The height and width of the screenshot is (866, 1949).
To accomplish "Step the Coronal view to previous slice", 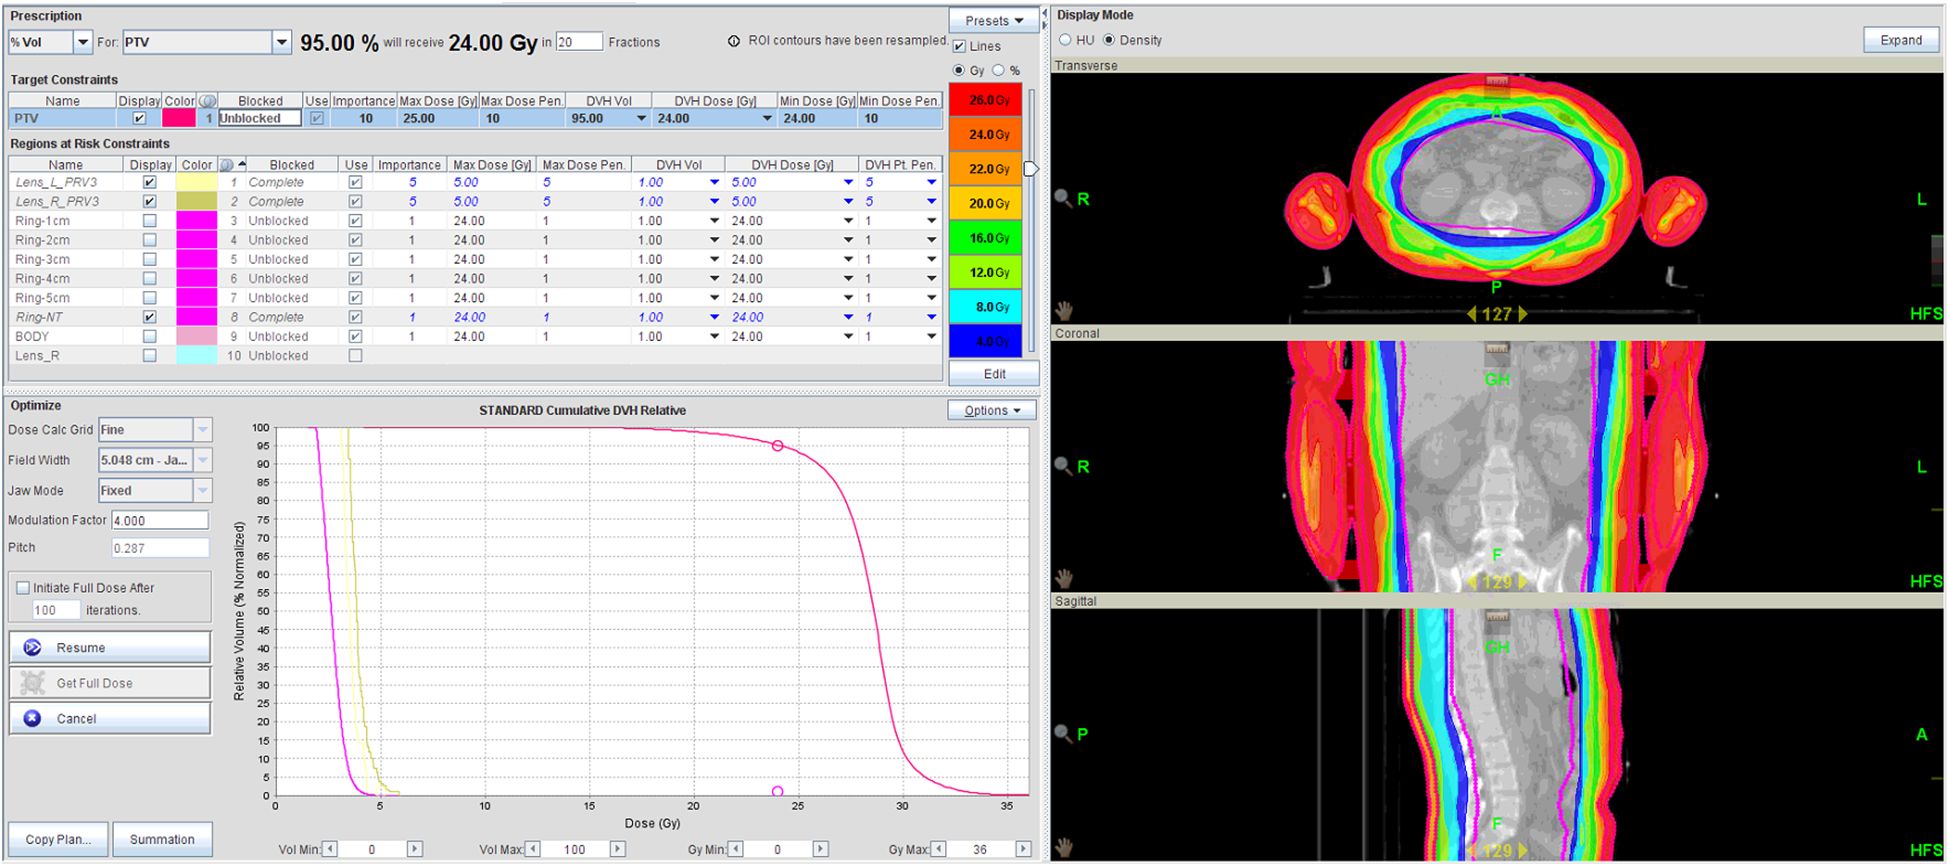I will pos(1472,581).
